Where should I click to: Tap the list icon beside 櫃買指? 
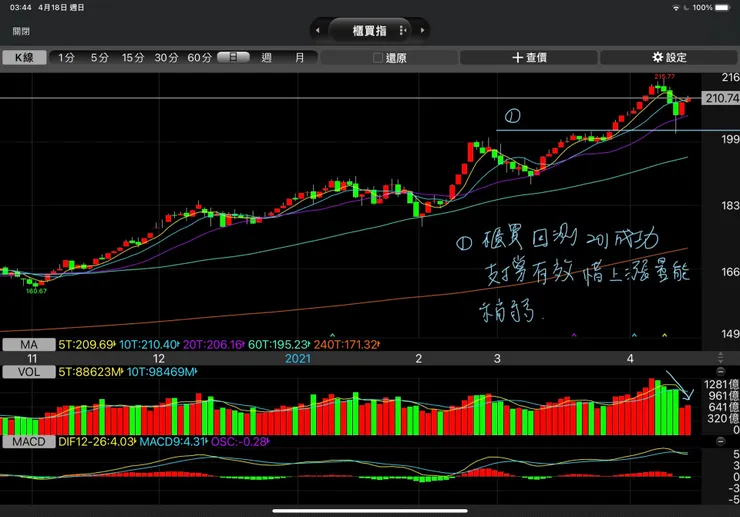coord(403,31)
